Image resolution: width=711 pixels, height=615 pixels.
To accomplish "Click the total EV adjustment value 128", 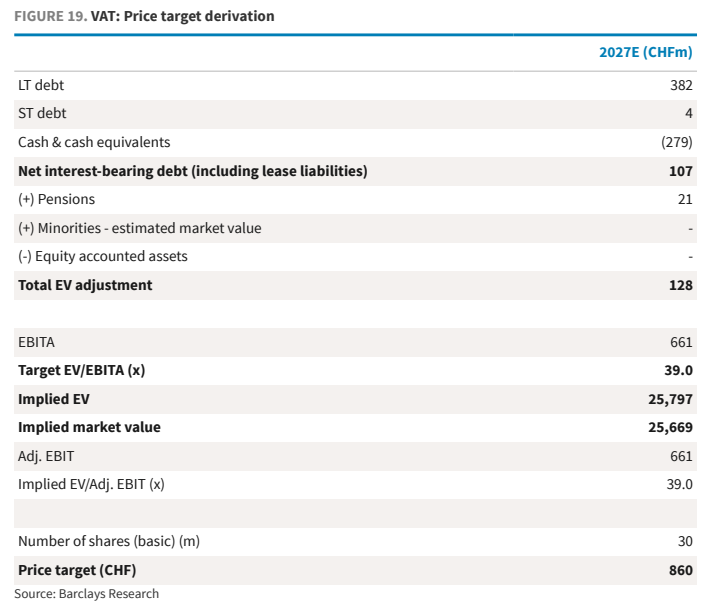I will pos(681,285).
